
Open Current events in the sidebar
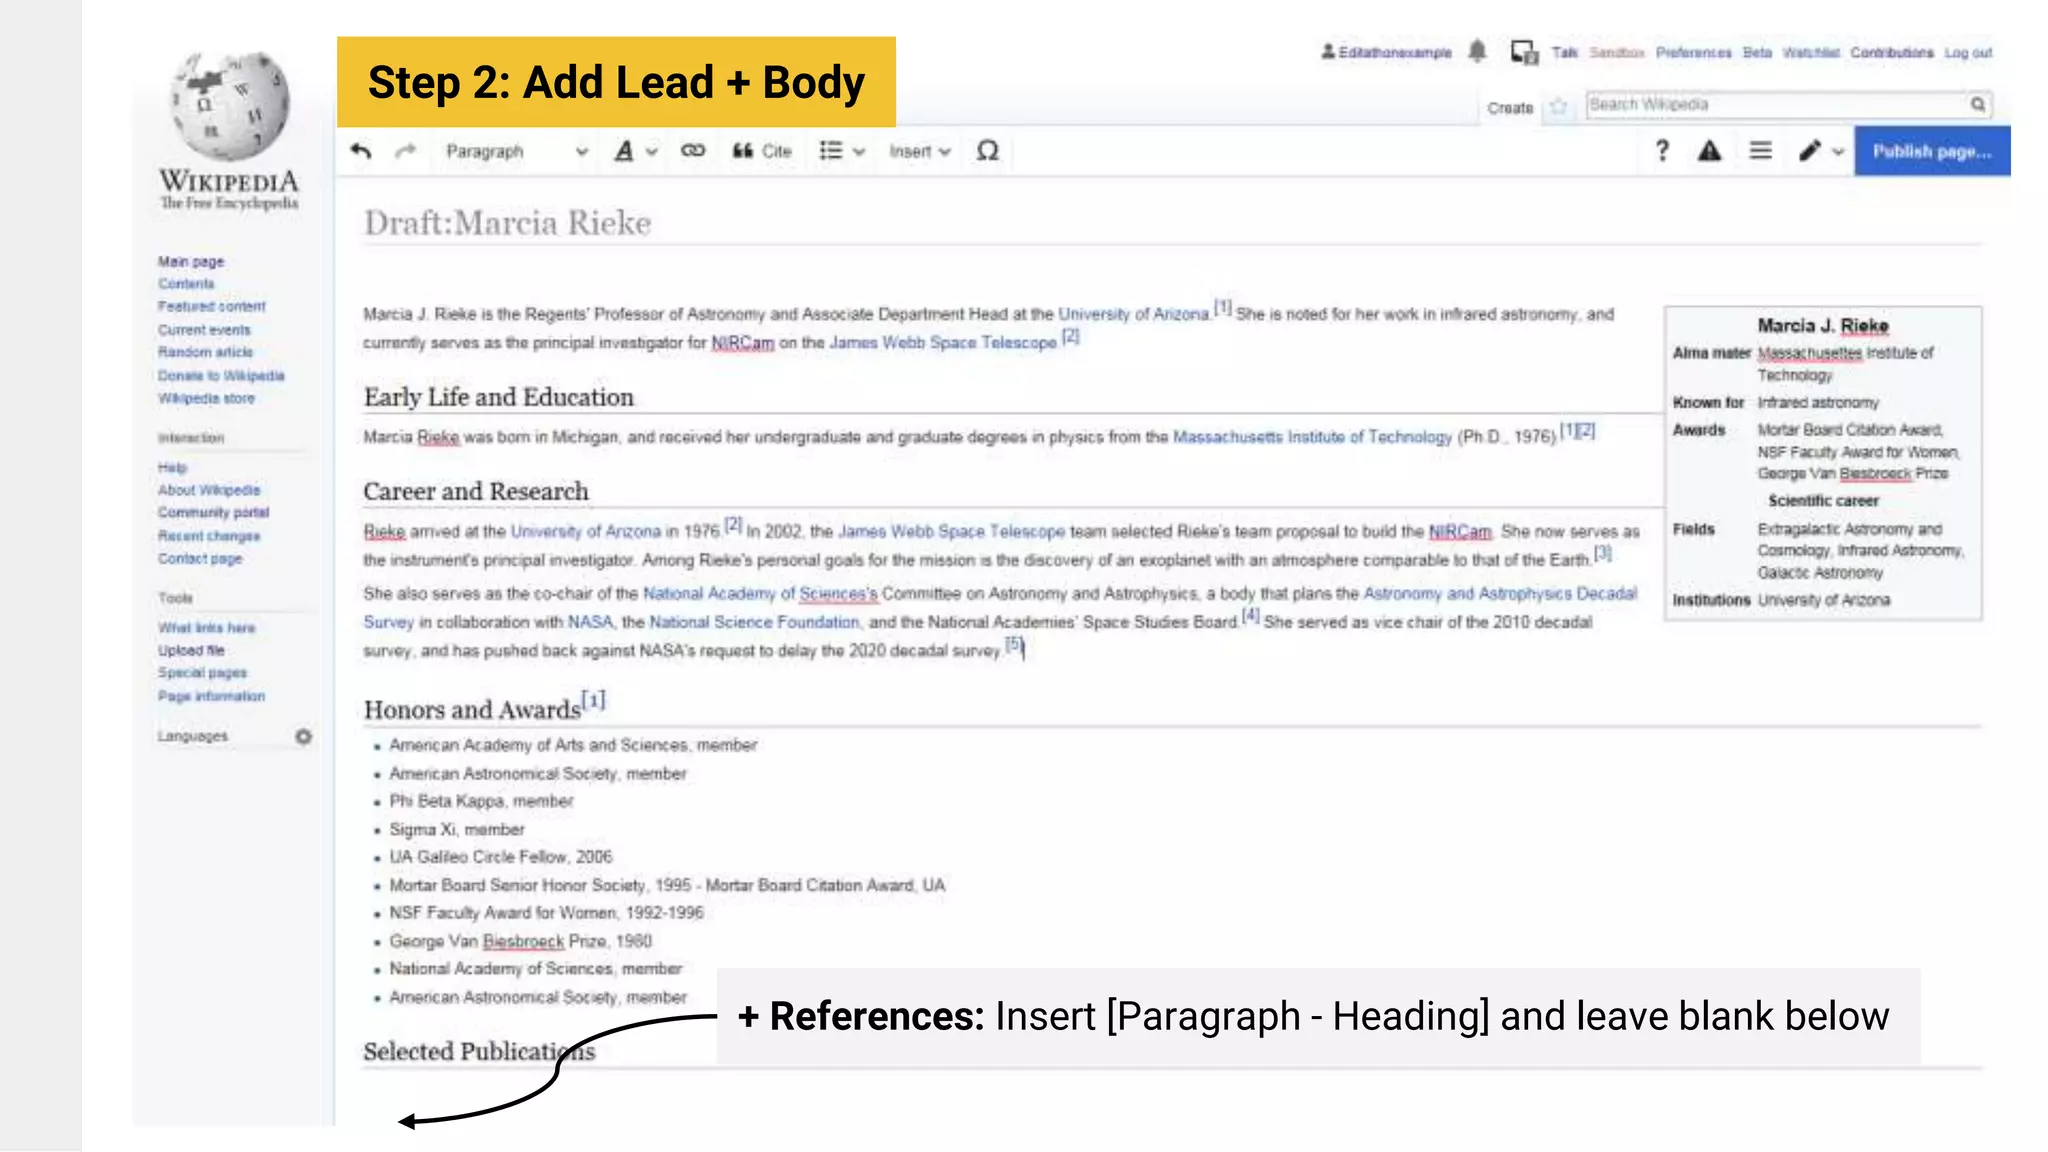[205, 330]
